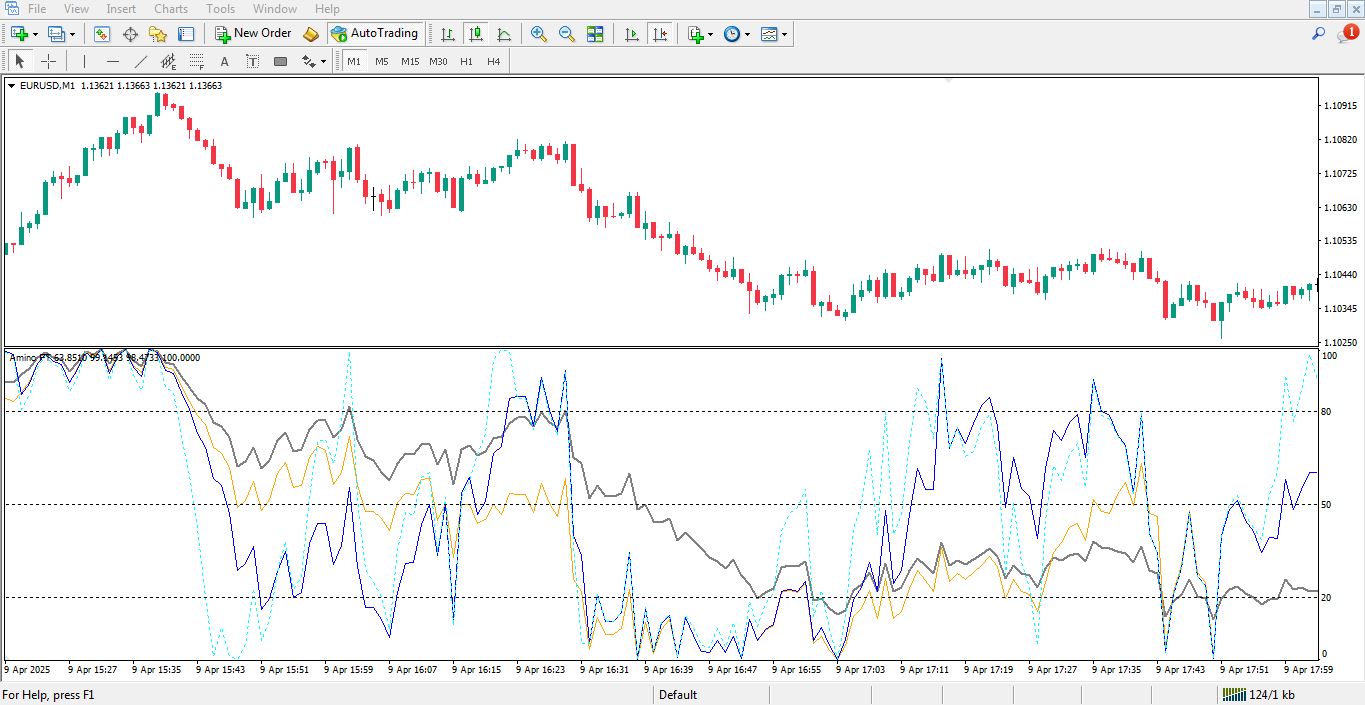Switch timeframe to H1
The image size is (1365, 705).
[466, 61]
